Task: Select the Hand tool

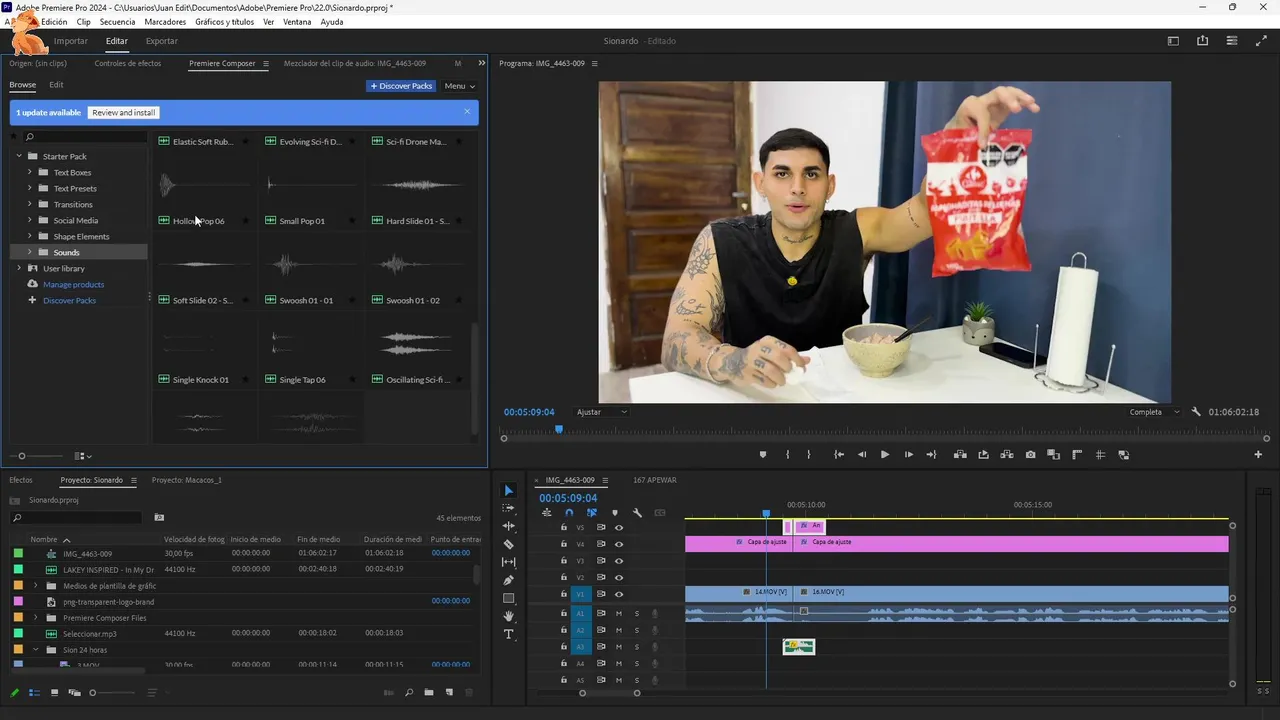Action: (x=508, y=616)
